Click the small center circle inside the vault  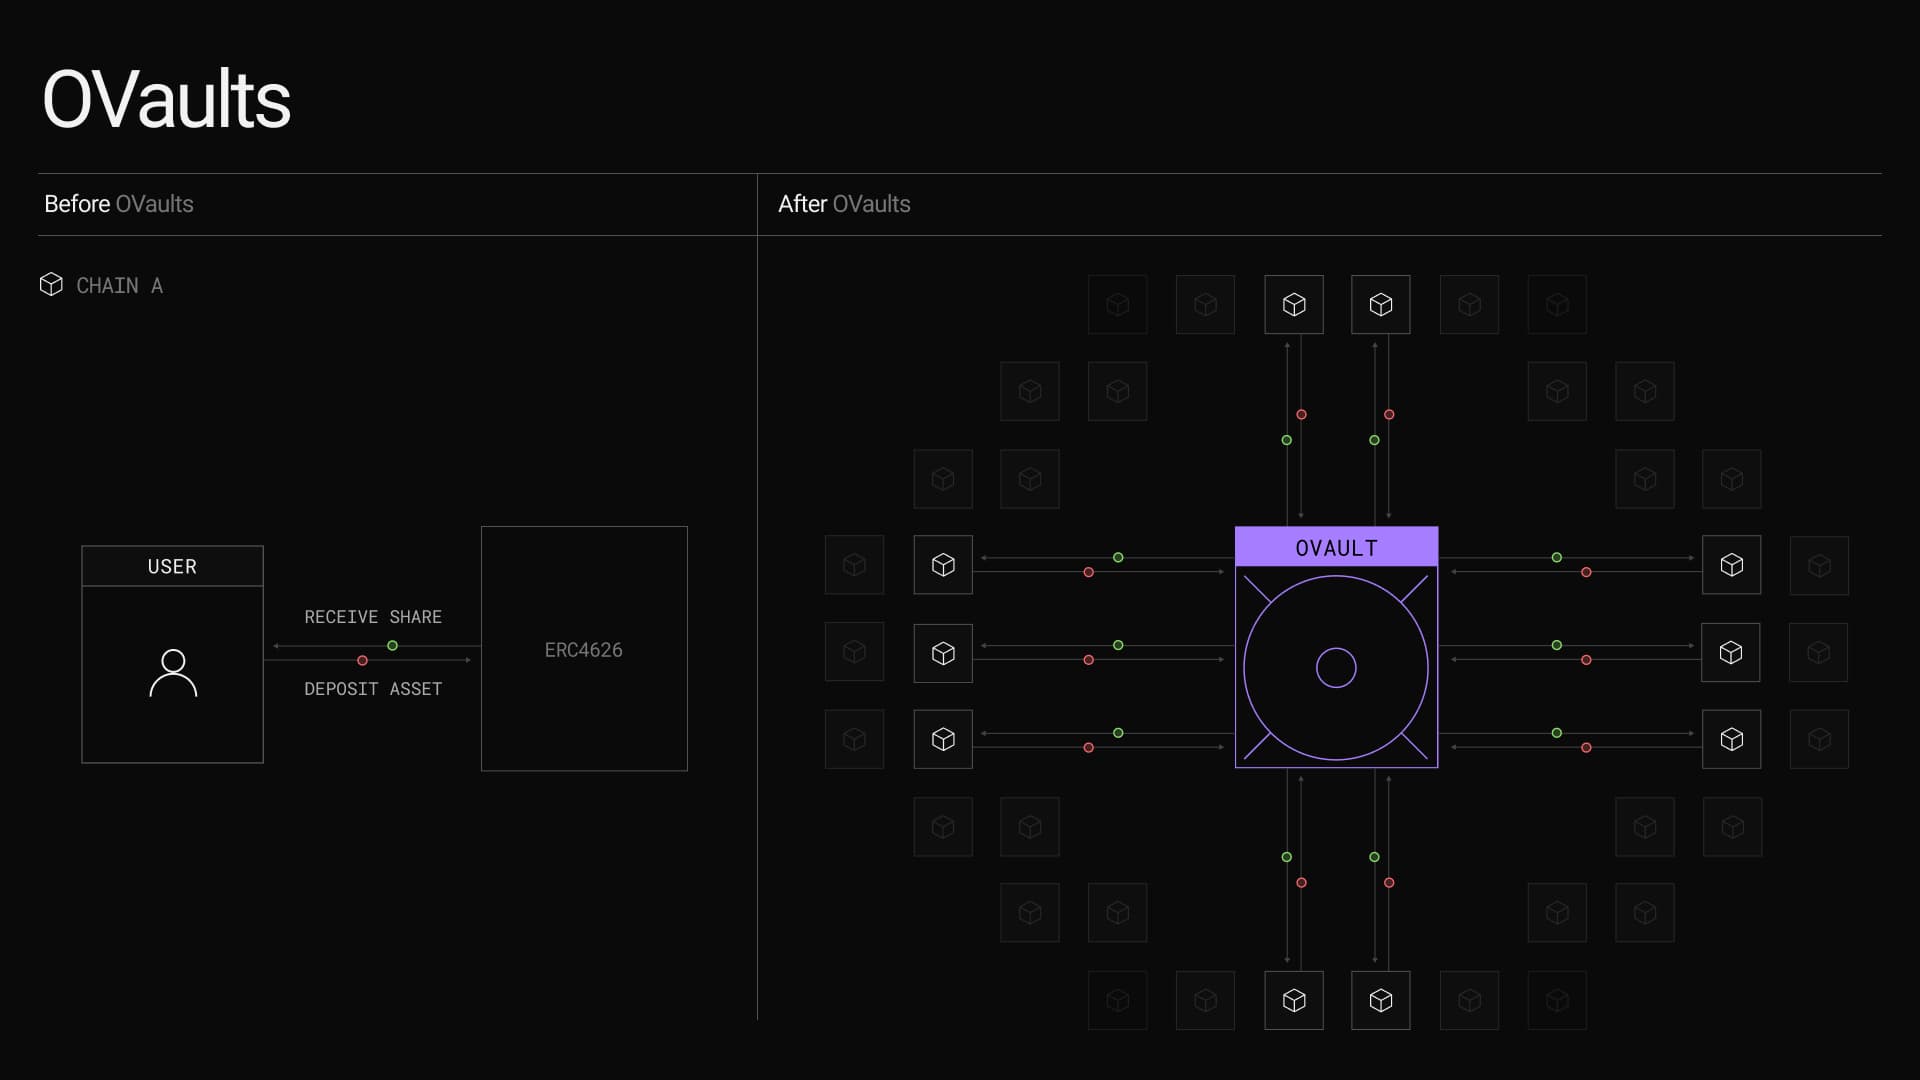pos(1336,668)
